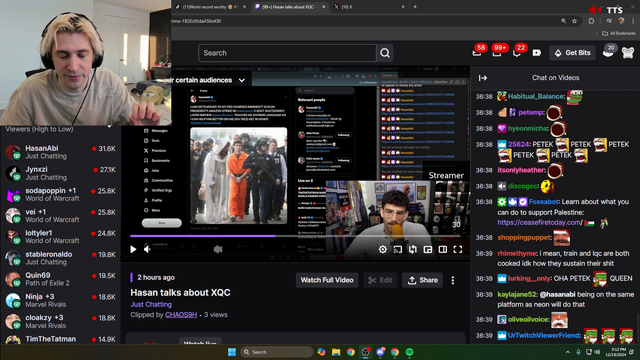640x360 pixels.
Task: Open Ninja channel in sidebar
Action: pos(60,301)
